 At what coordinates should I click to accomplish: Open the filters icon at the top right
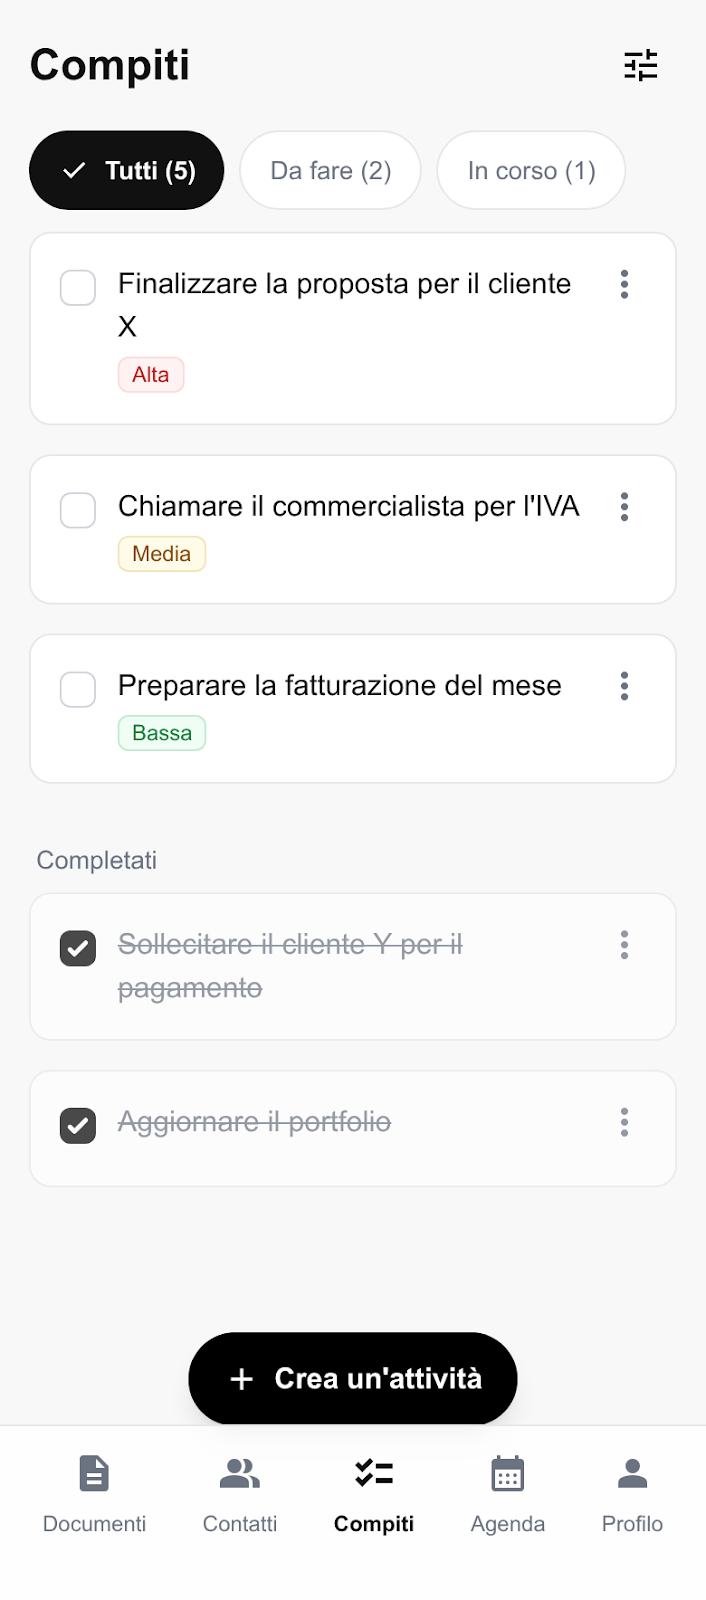[641, 65]
